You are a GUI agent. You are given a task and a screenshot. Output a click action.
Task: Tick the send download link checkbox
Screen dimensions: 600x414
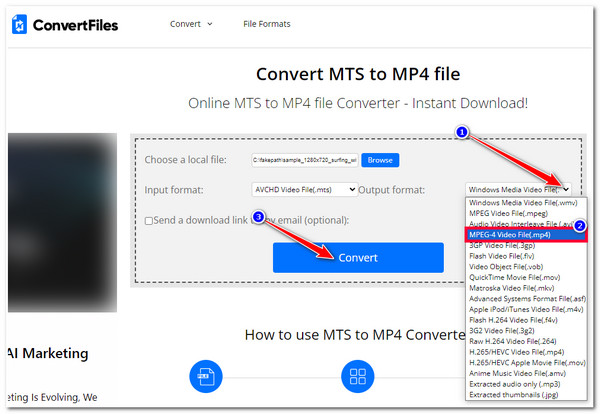coord(149,221)
